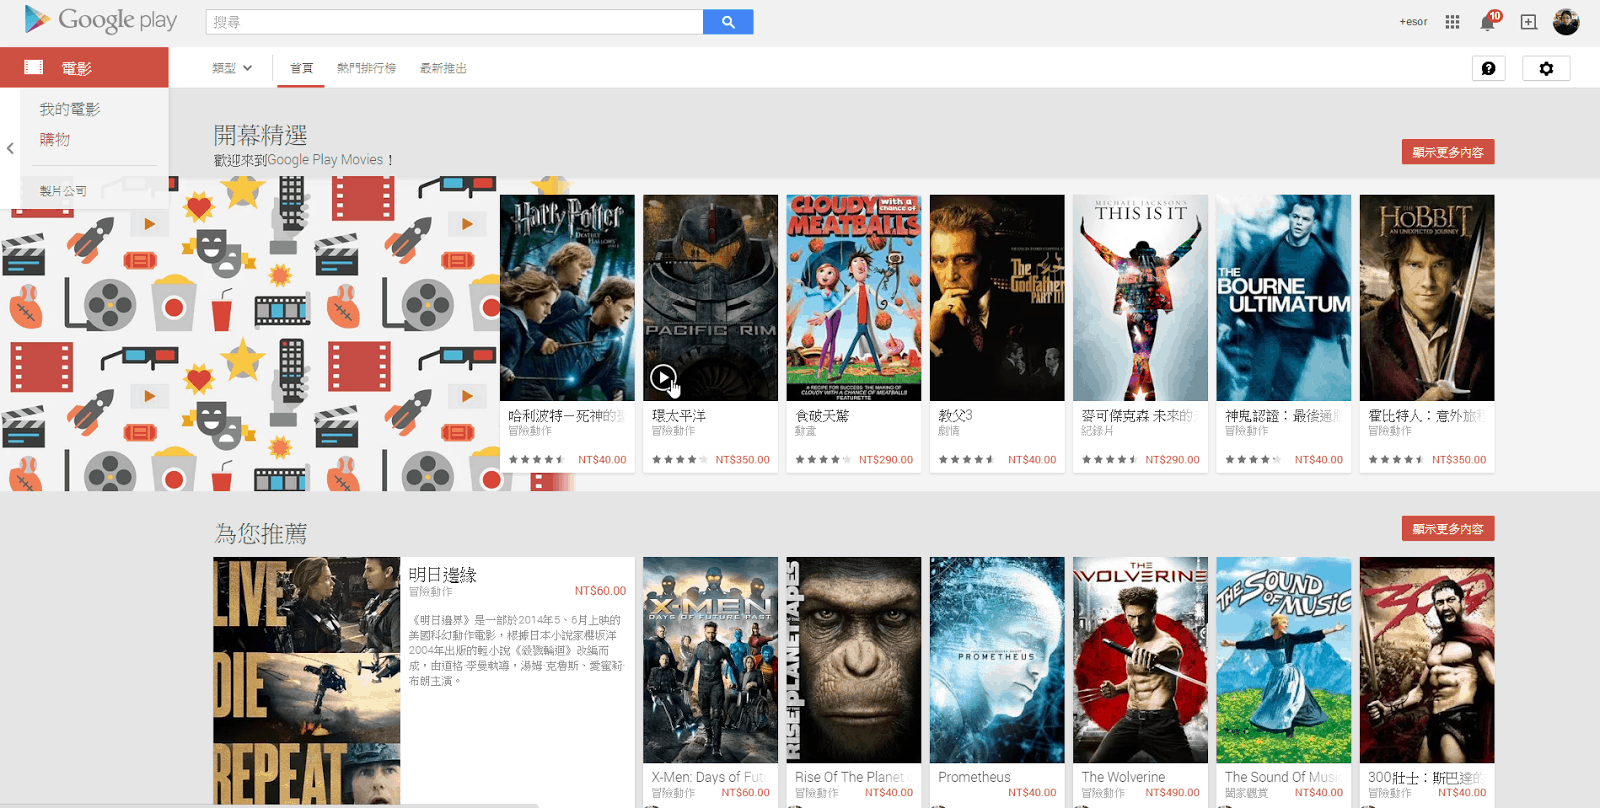Click NT$40.00 price under 神鬼認證
The image size is (1600, 808).
[x=1319, y=460]
